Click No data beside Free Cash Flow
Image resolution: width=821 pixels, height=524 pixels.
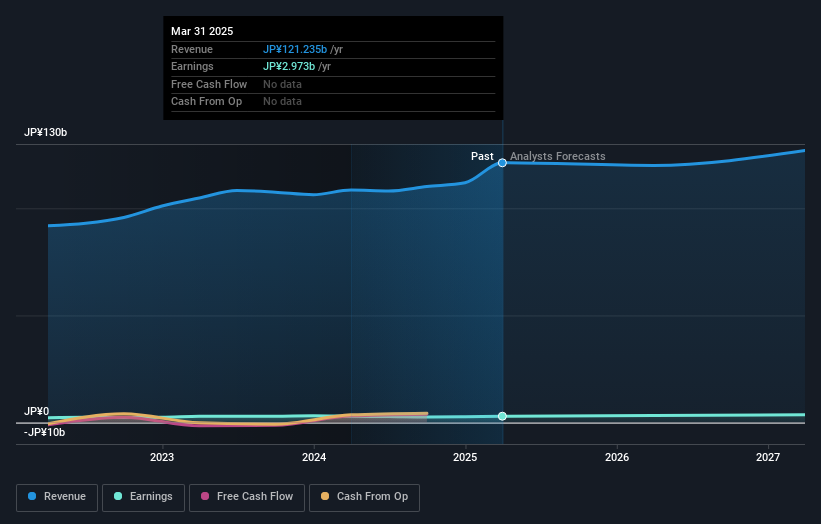[x=282, y=84]
